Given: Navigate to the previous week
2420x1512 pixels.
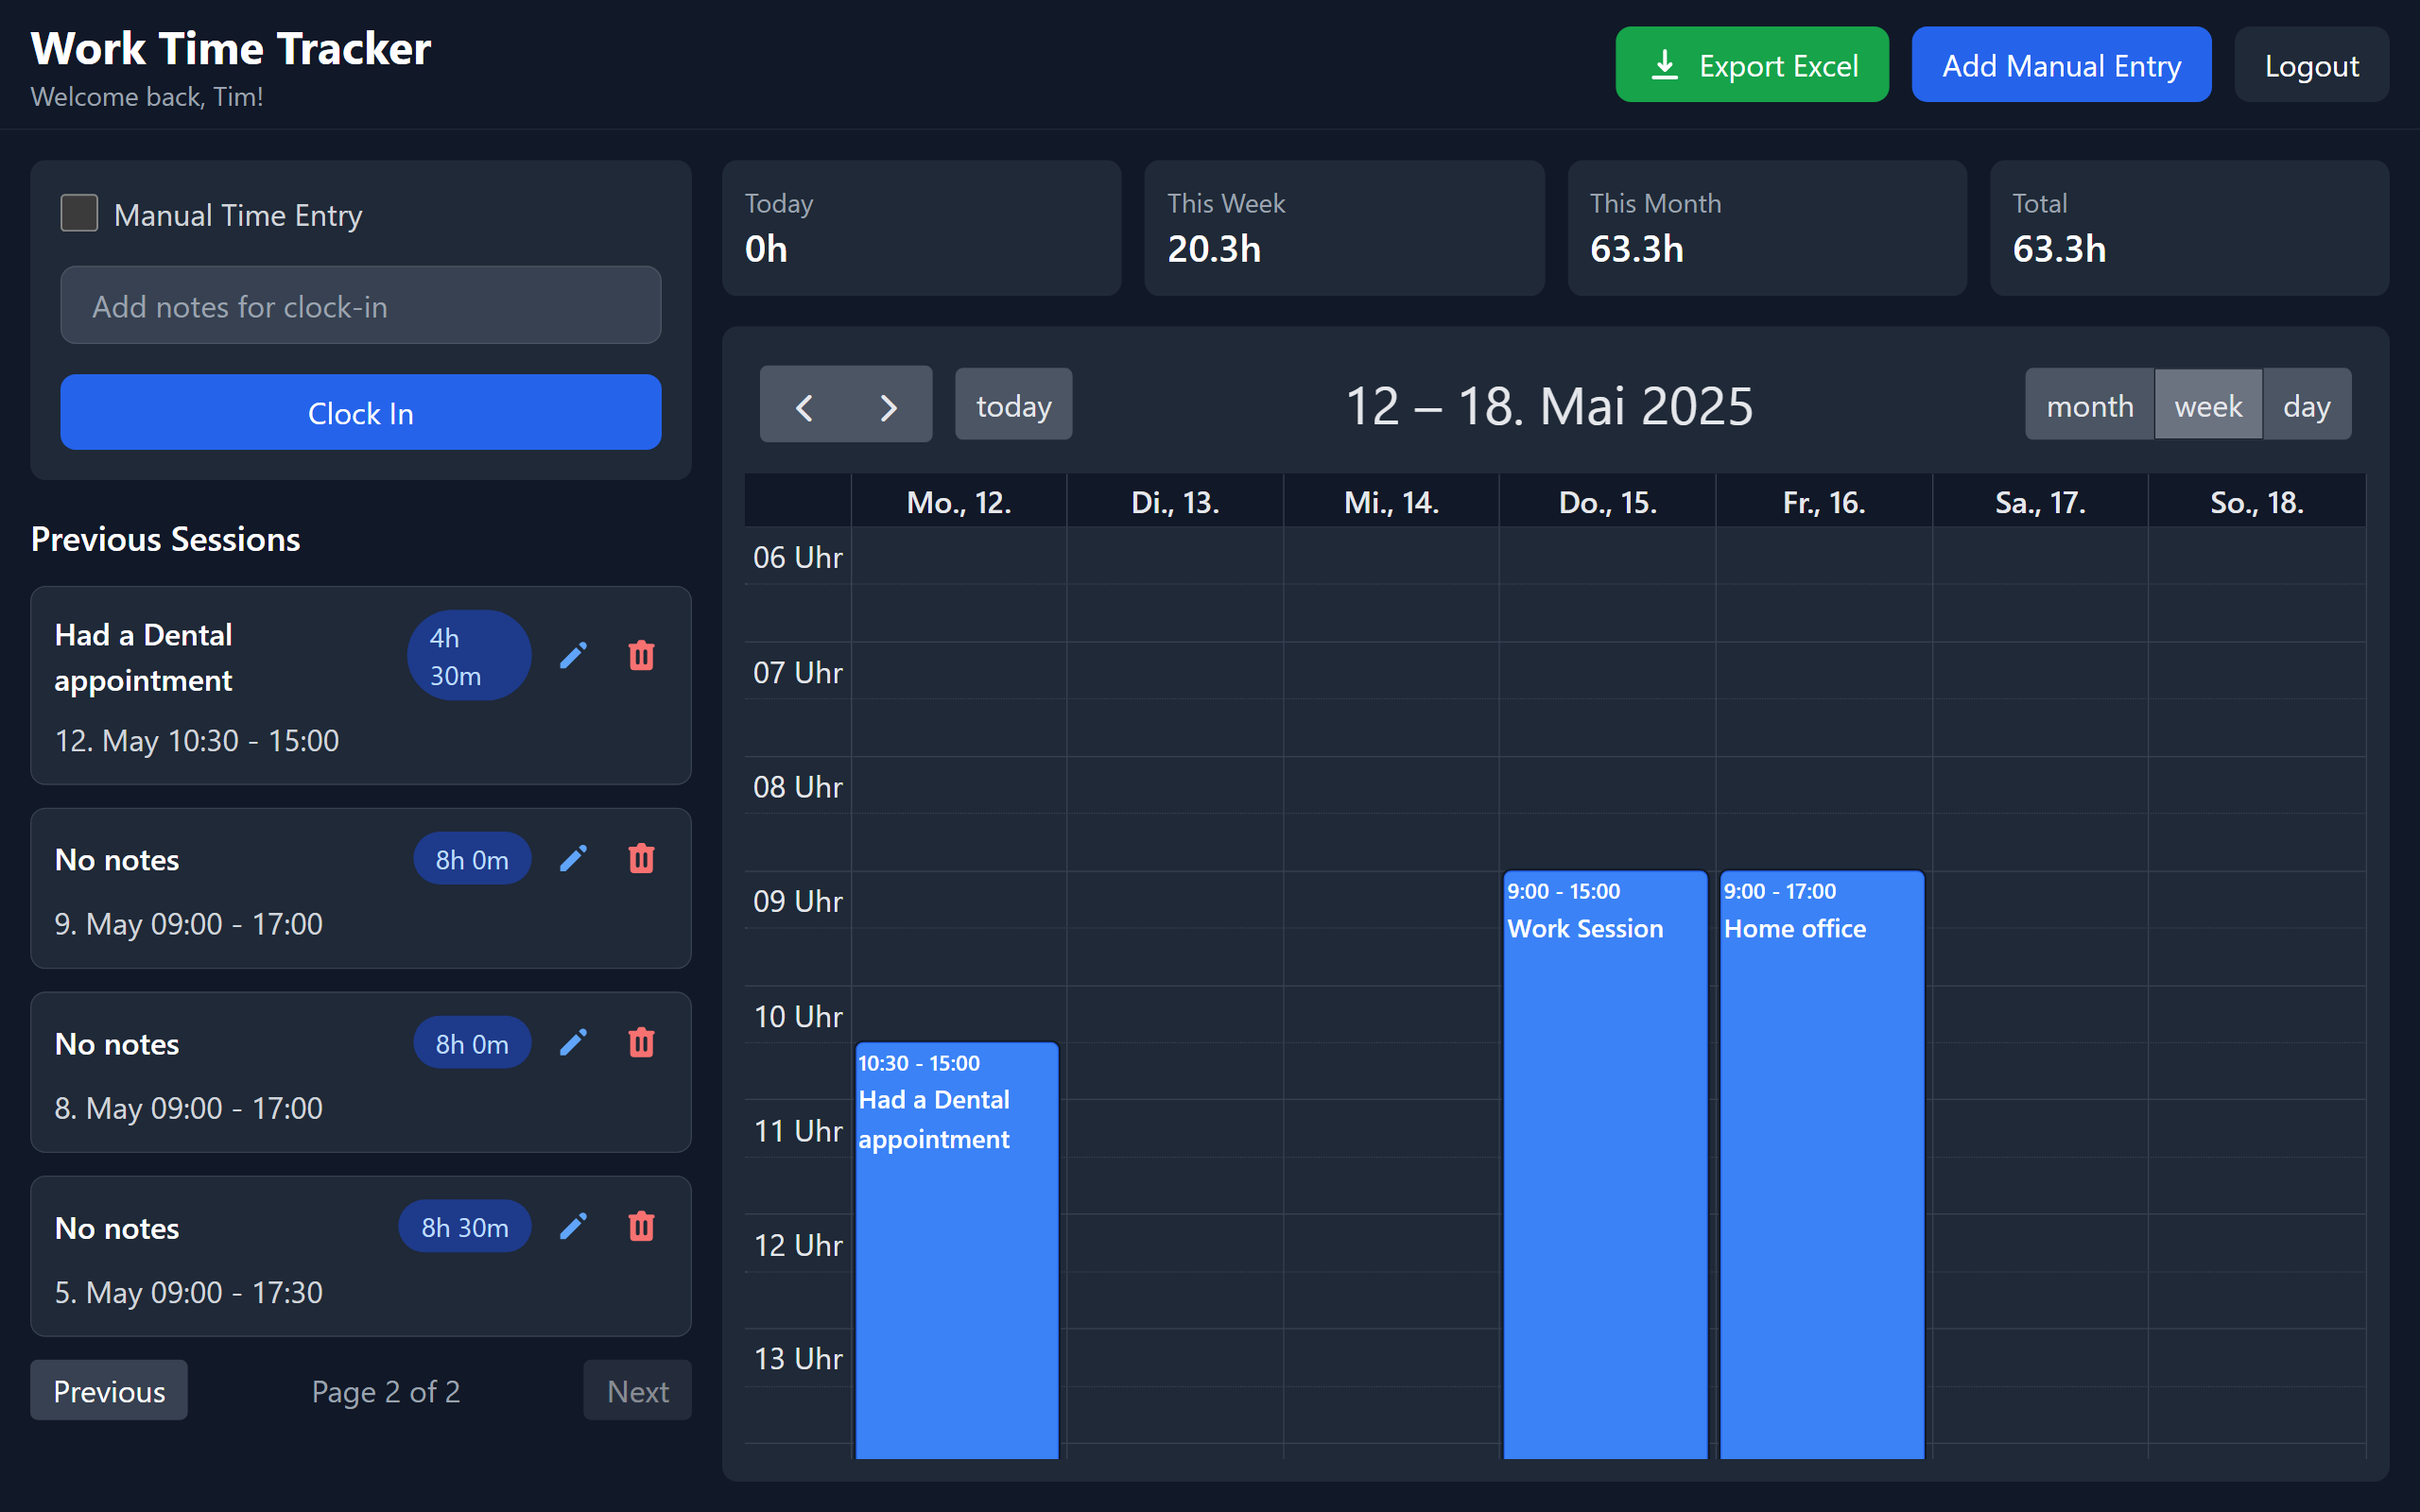Looking at the screenshot, I should 803,404.
